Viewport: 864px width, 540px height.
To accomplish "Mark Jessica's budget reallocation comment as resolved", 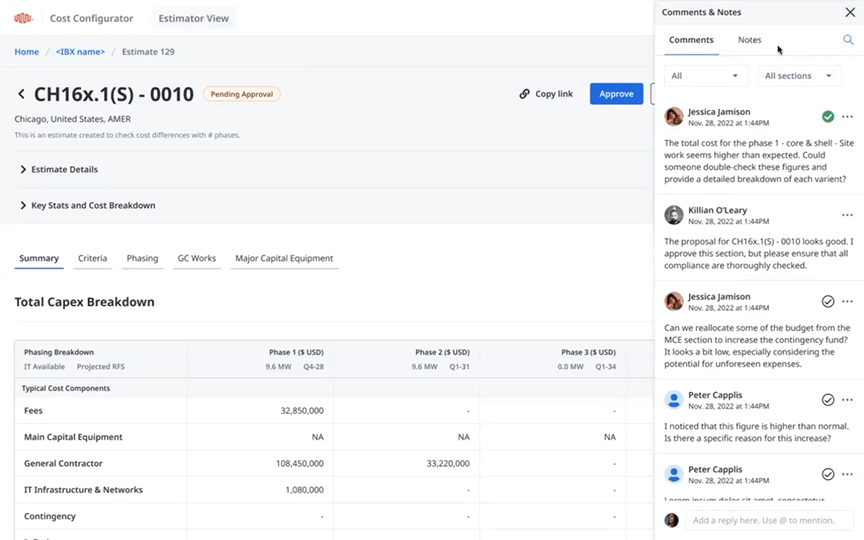I will point(828,301).
